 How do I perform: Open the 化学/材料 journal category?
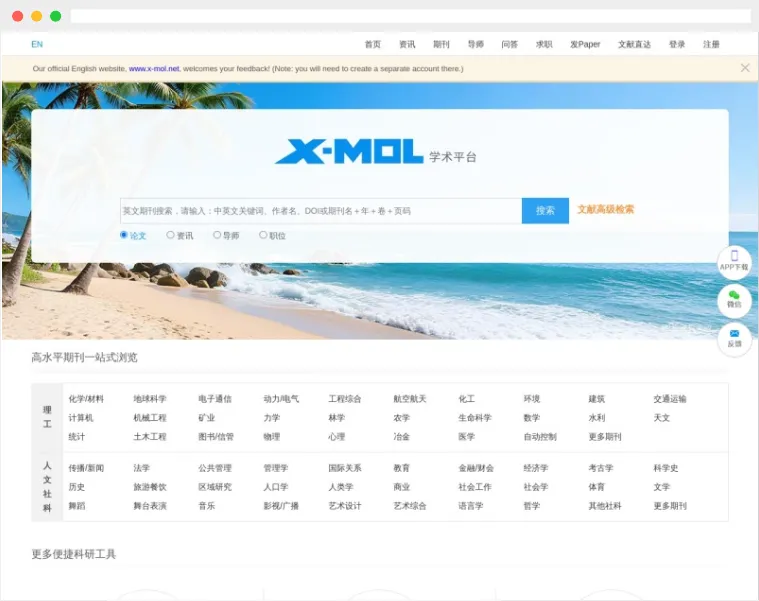tap(86, 399)
